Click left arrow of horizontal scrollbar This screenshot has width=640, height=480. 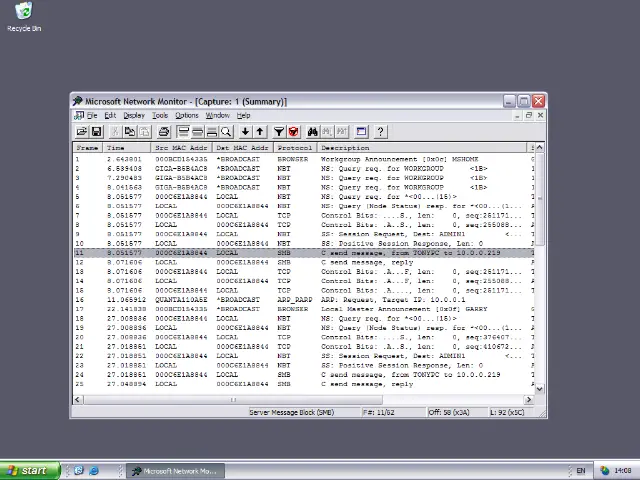coord(78,400)
